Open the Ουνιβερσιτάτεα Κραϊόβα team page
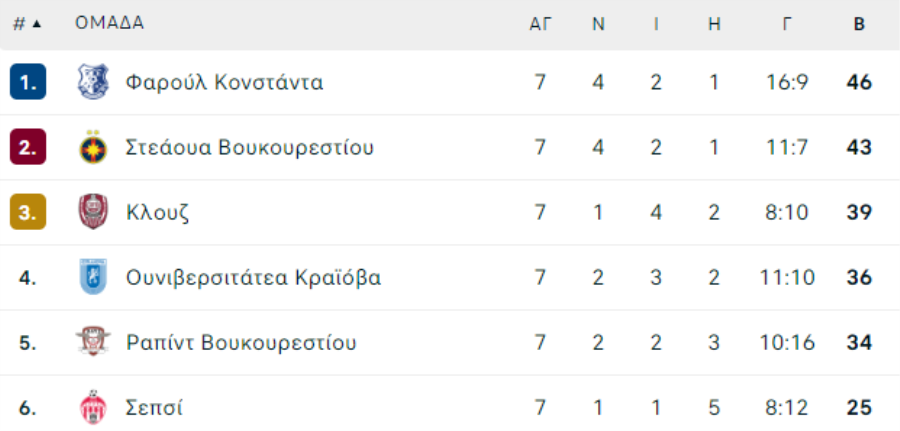 [253, 277]
